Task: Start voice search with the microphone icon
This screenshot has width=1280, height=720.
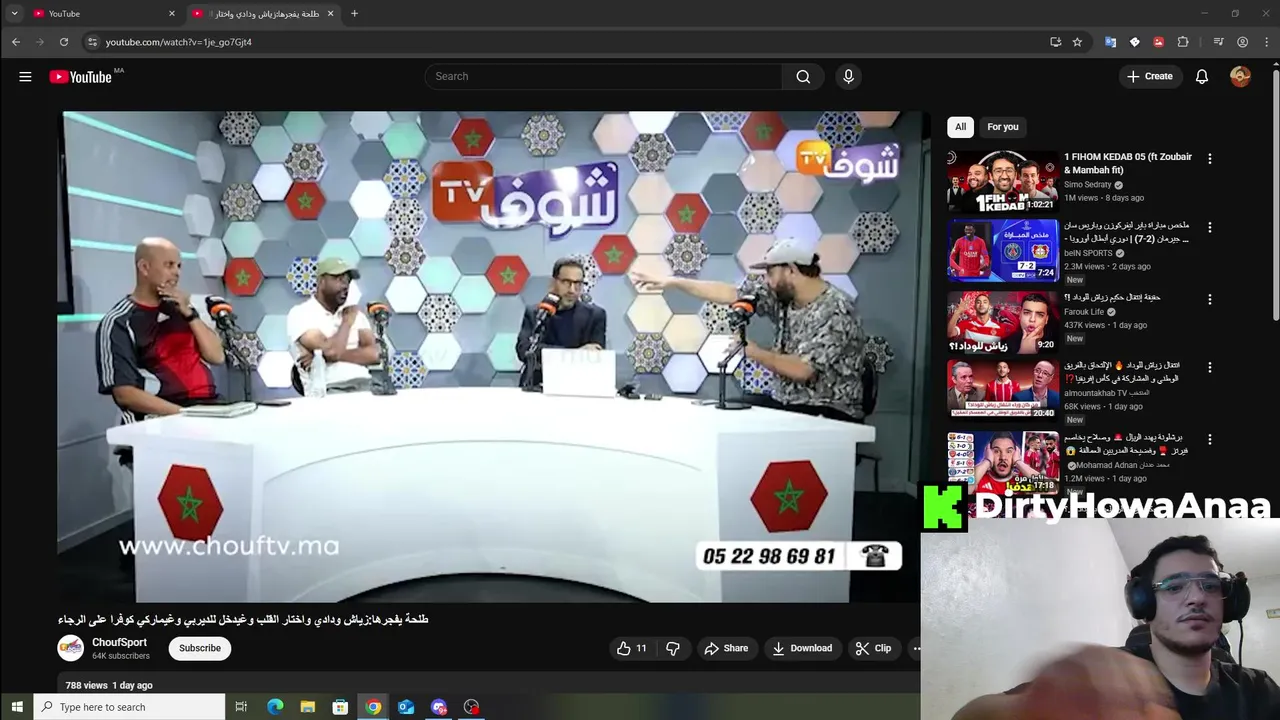Action: point(848,76)
